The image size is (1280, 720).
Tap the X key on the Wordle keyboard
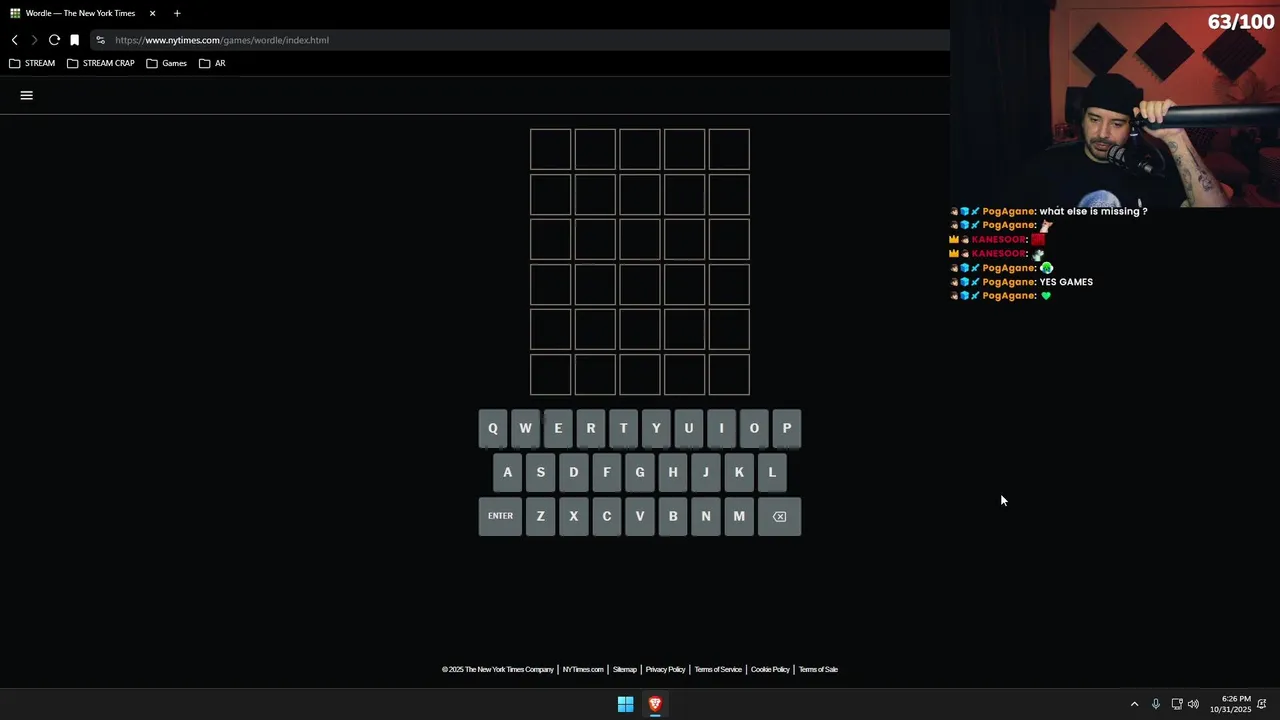click(x=574, y=516)
